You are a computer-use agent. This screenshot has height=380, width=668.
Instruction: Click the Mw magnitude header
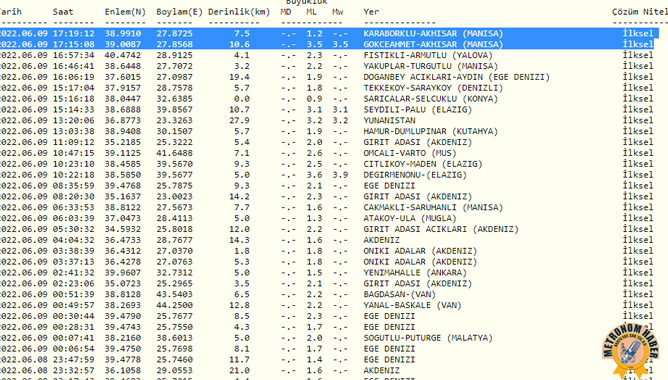pos(337,12)
